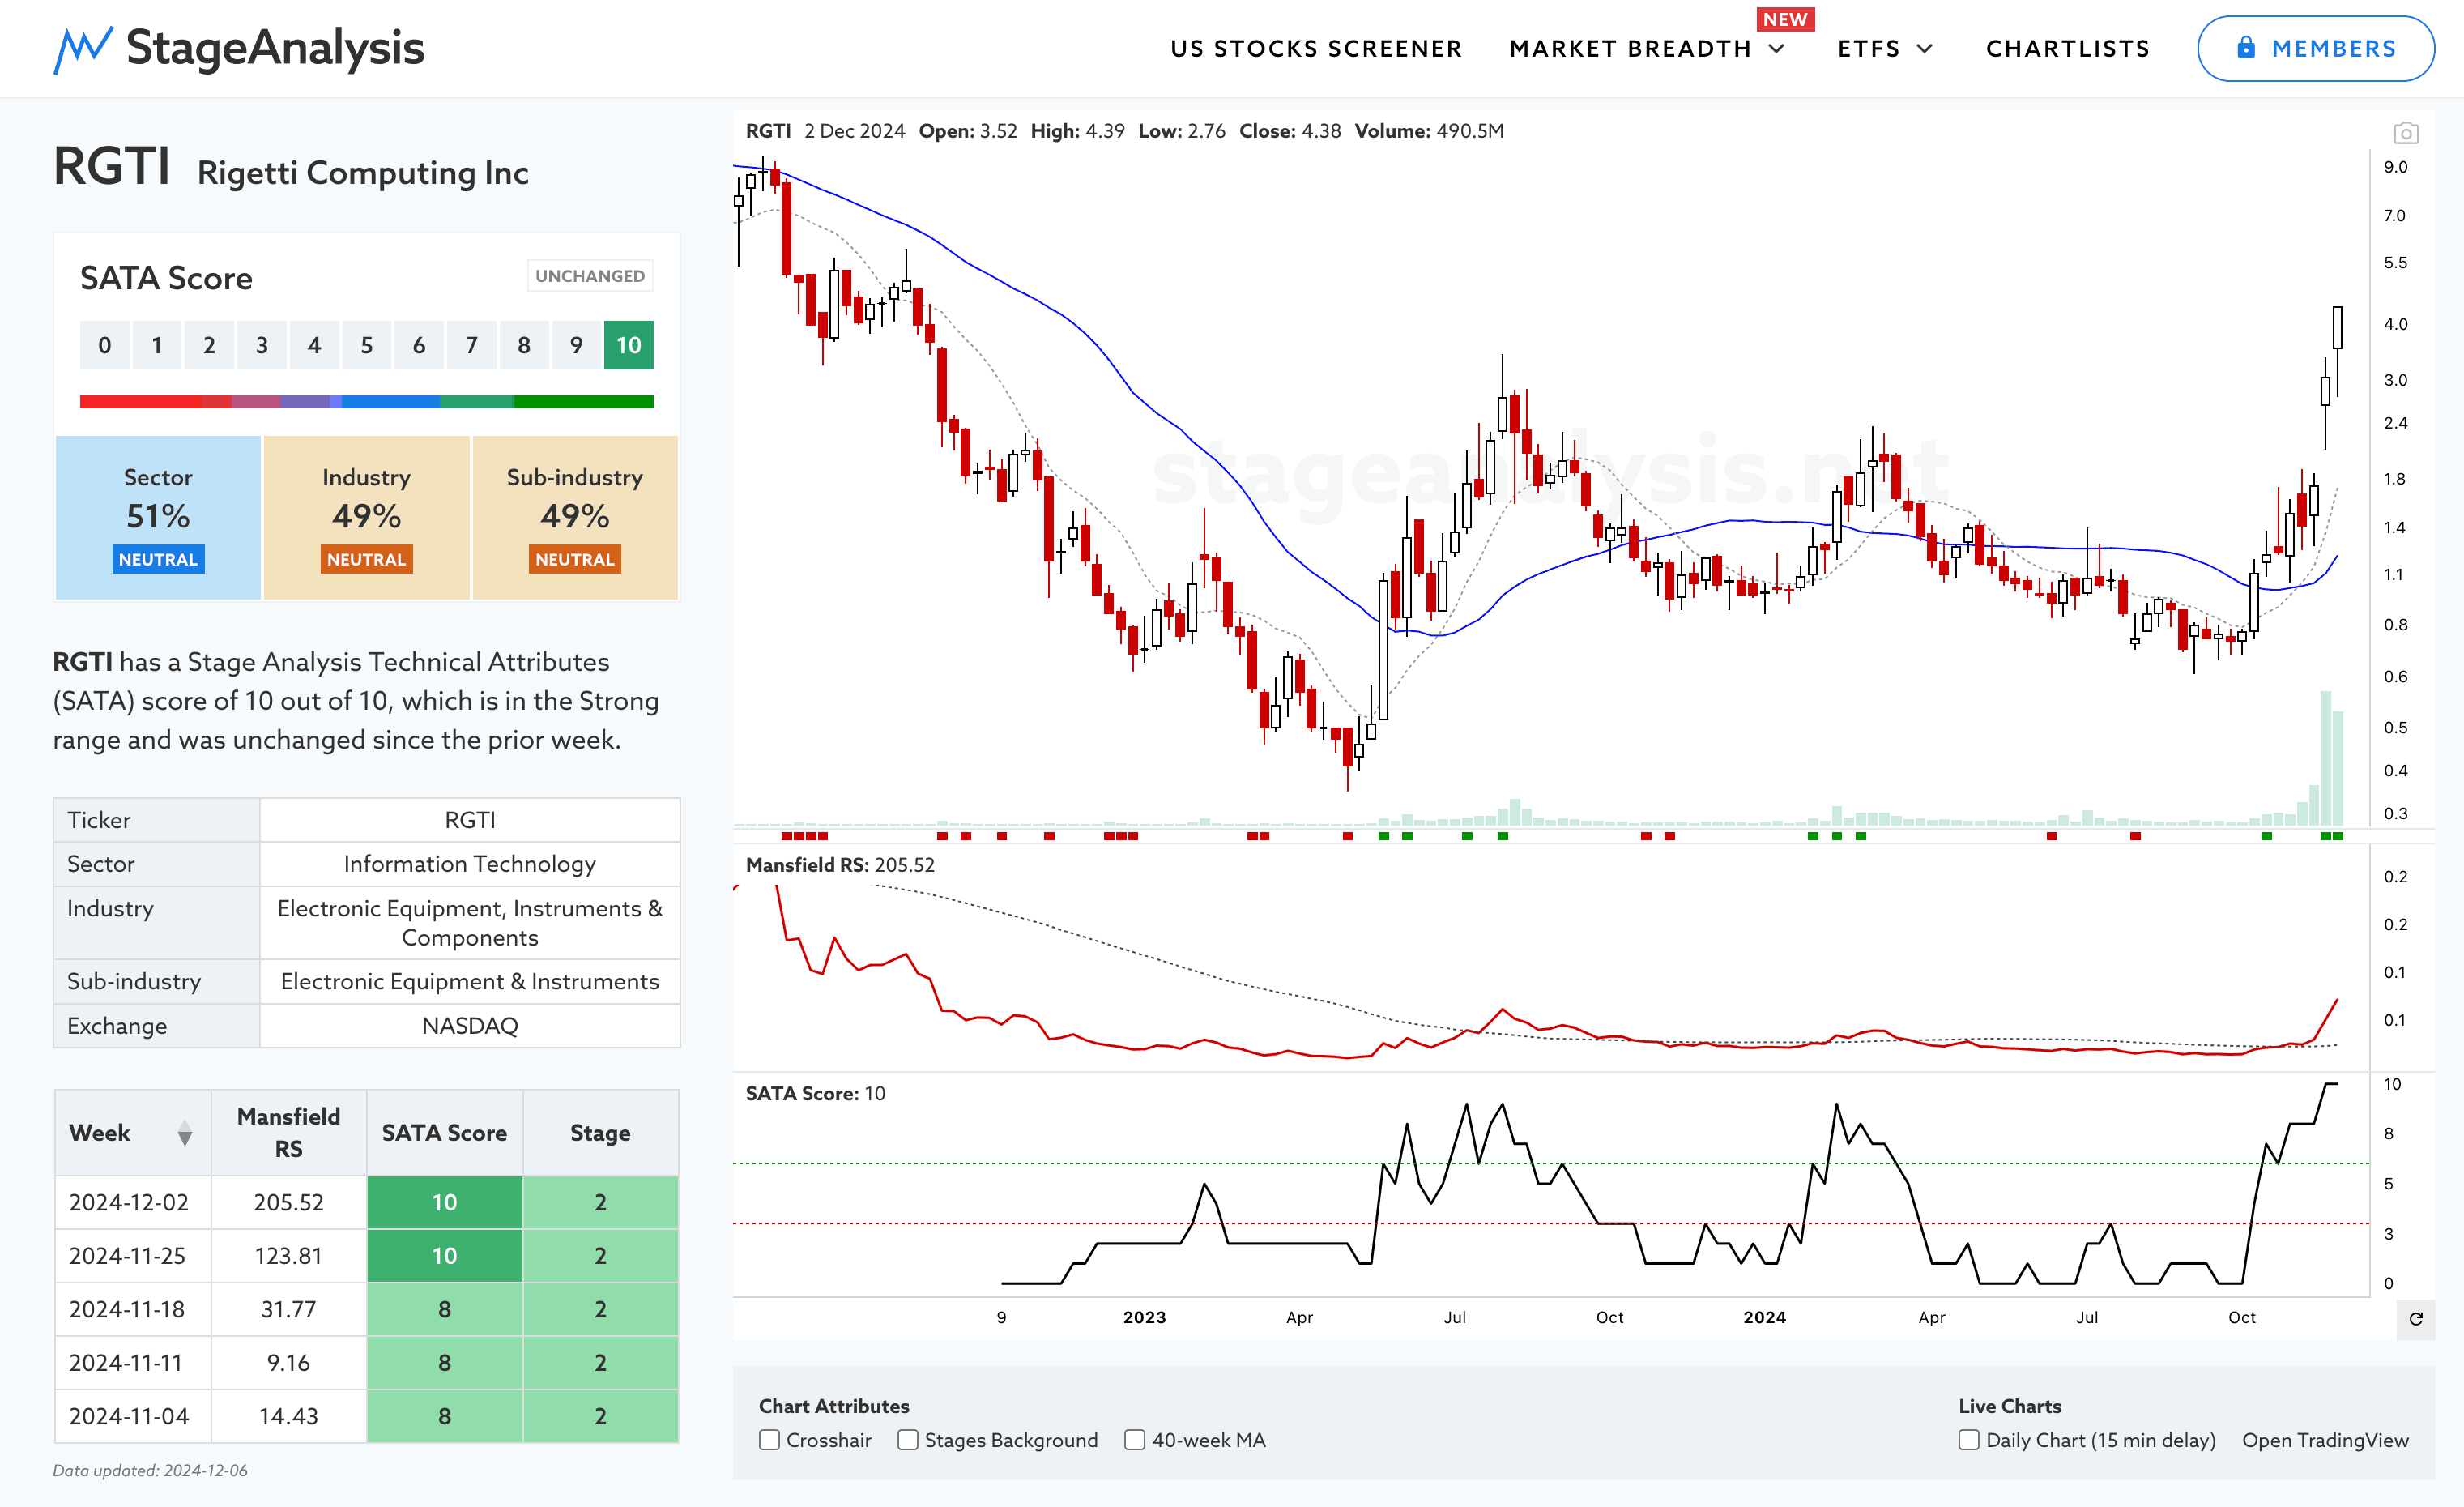Viewport: 2464px width, 1507px height.
Task: Click the SATA Score column header
Action: [444, 1133]
